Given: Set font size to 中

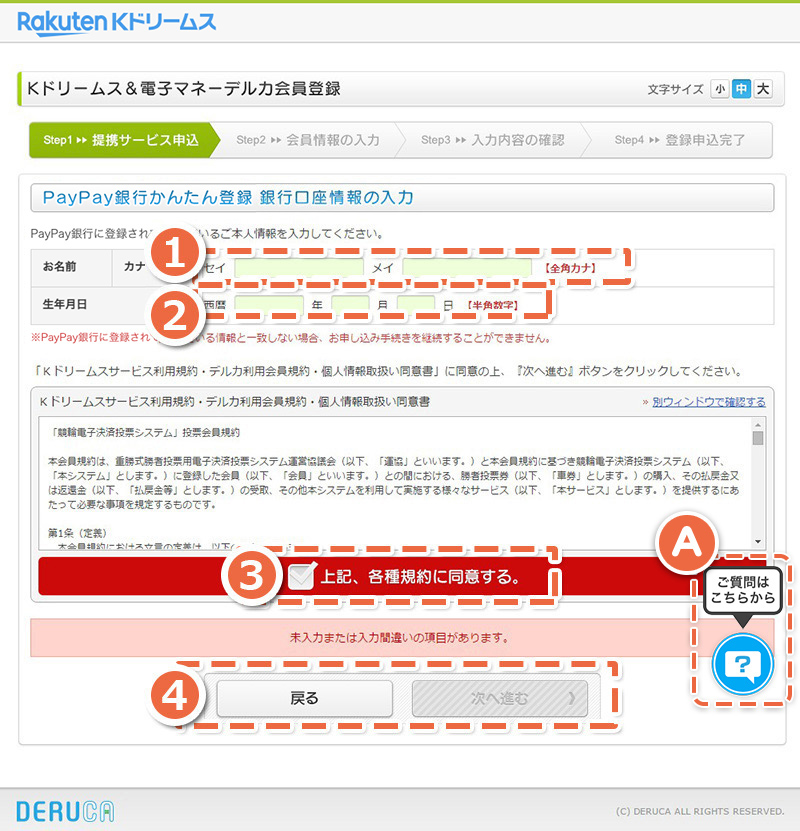Looking at the screenshot, I should pos(741,89).
